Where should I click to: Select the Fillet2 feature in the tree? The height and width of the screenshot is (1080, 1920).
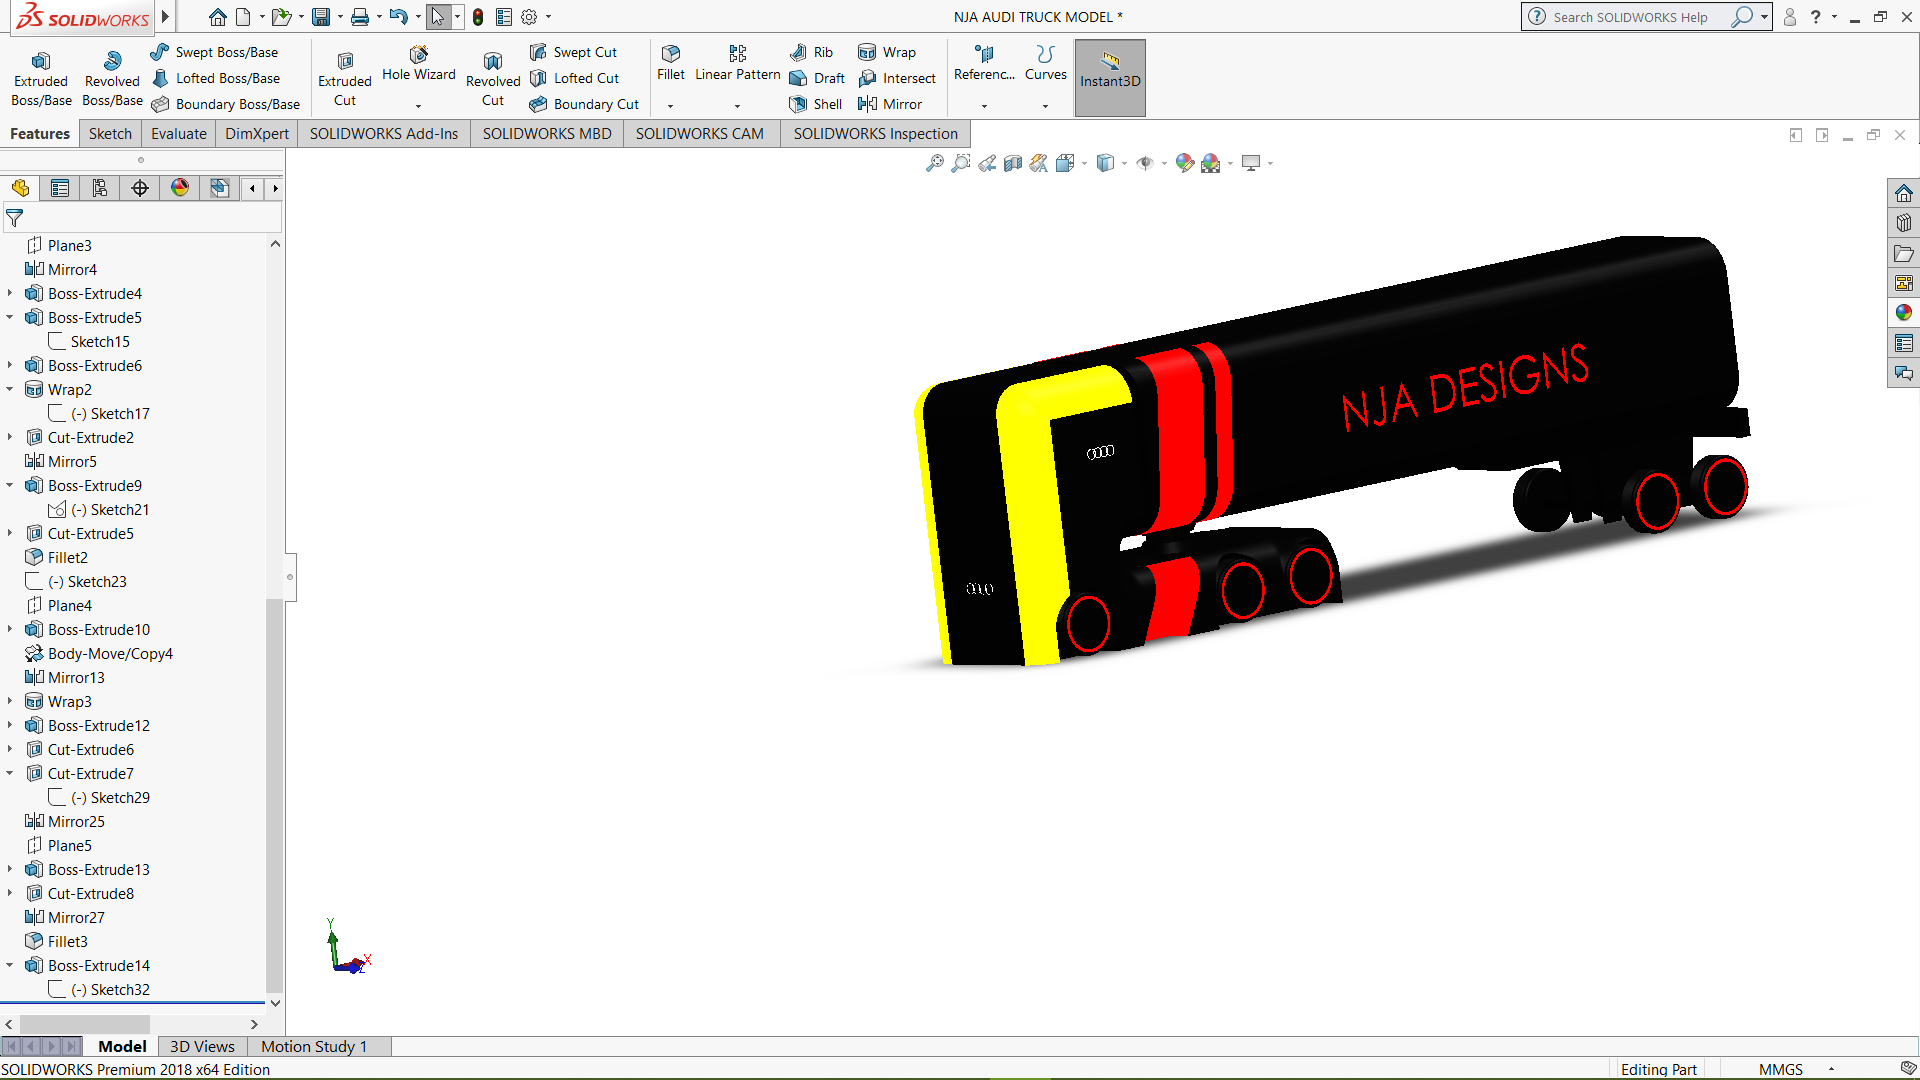click(x=56, y=557)
